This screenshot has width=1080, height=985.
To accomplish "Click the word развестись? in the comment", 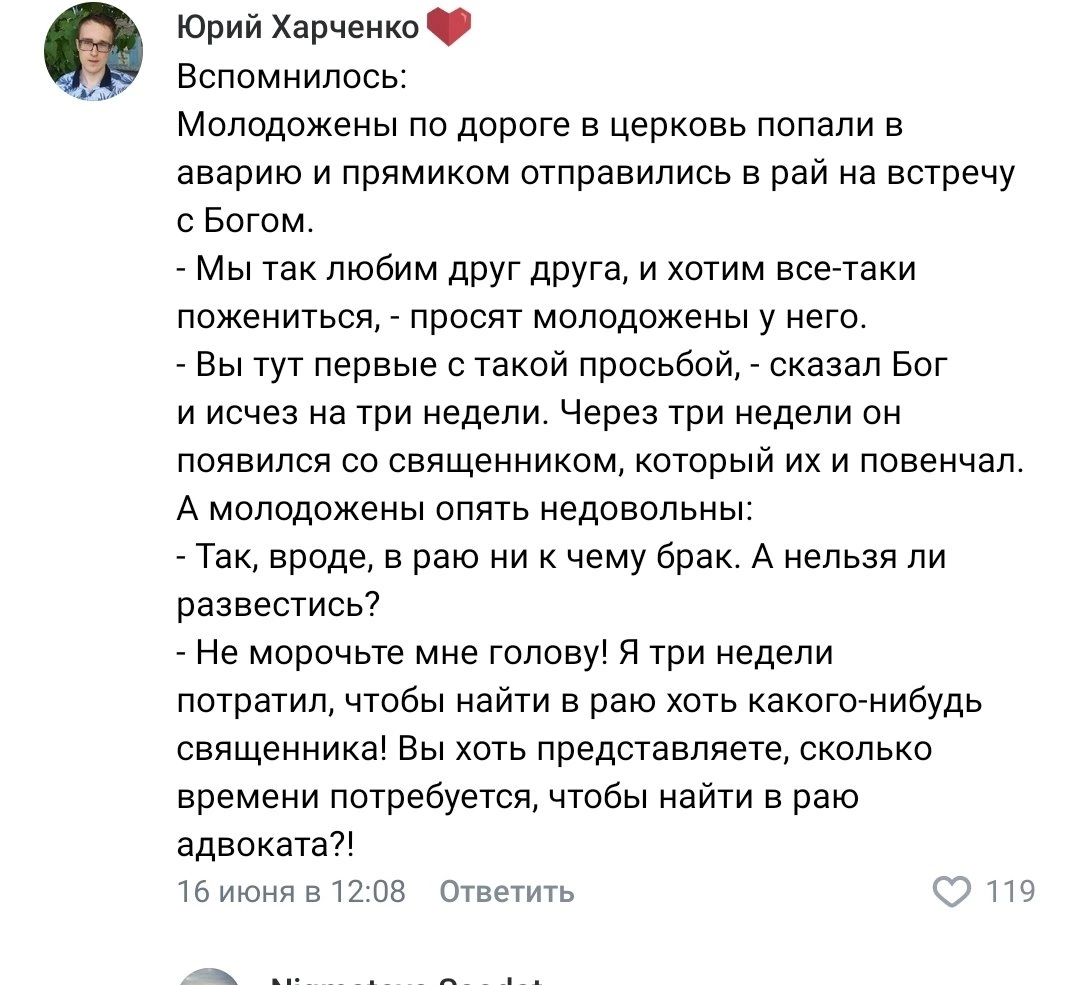I will click(278, 605).
